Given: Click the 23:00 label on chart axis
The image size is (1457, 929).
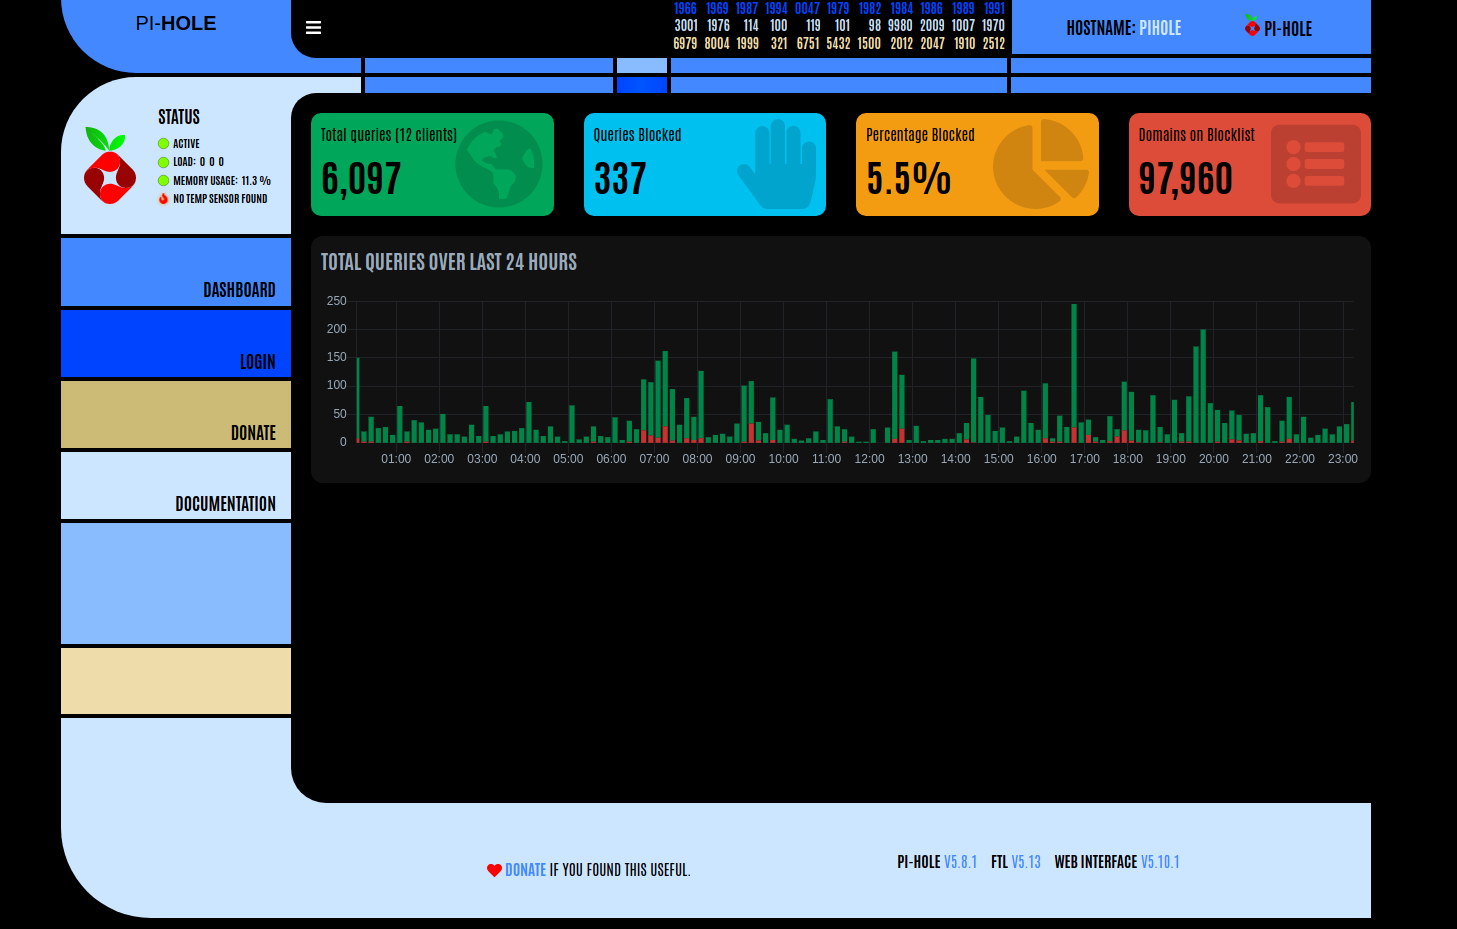Looking at the screenshot, I should 1342,459.
